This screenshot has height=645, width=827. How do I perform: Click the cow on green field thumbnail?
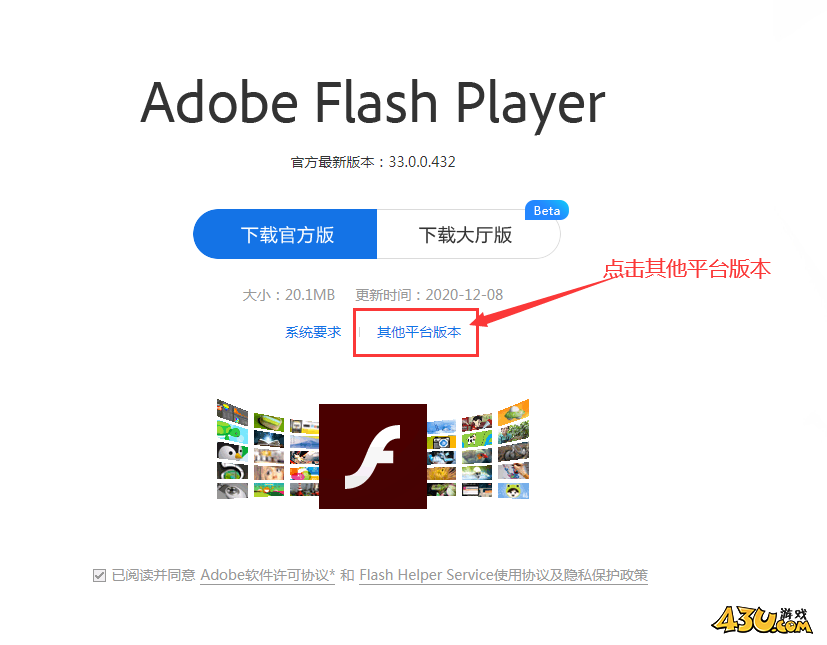pyautogui.click(x=477, y=439)
